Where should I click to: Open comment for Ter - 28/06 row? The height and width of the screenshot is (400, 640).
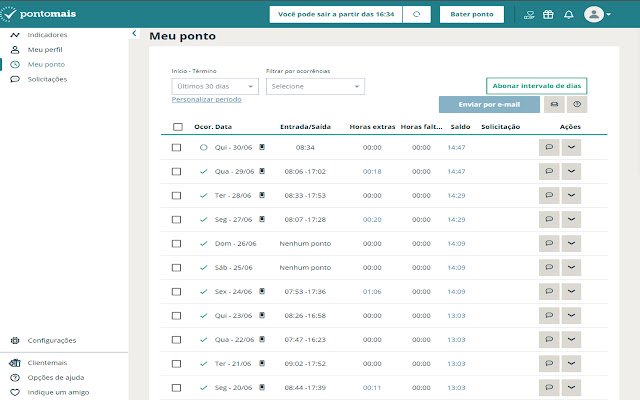coord(549,196)
